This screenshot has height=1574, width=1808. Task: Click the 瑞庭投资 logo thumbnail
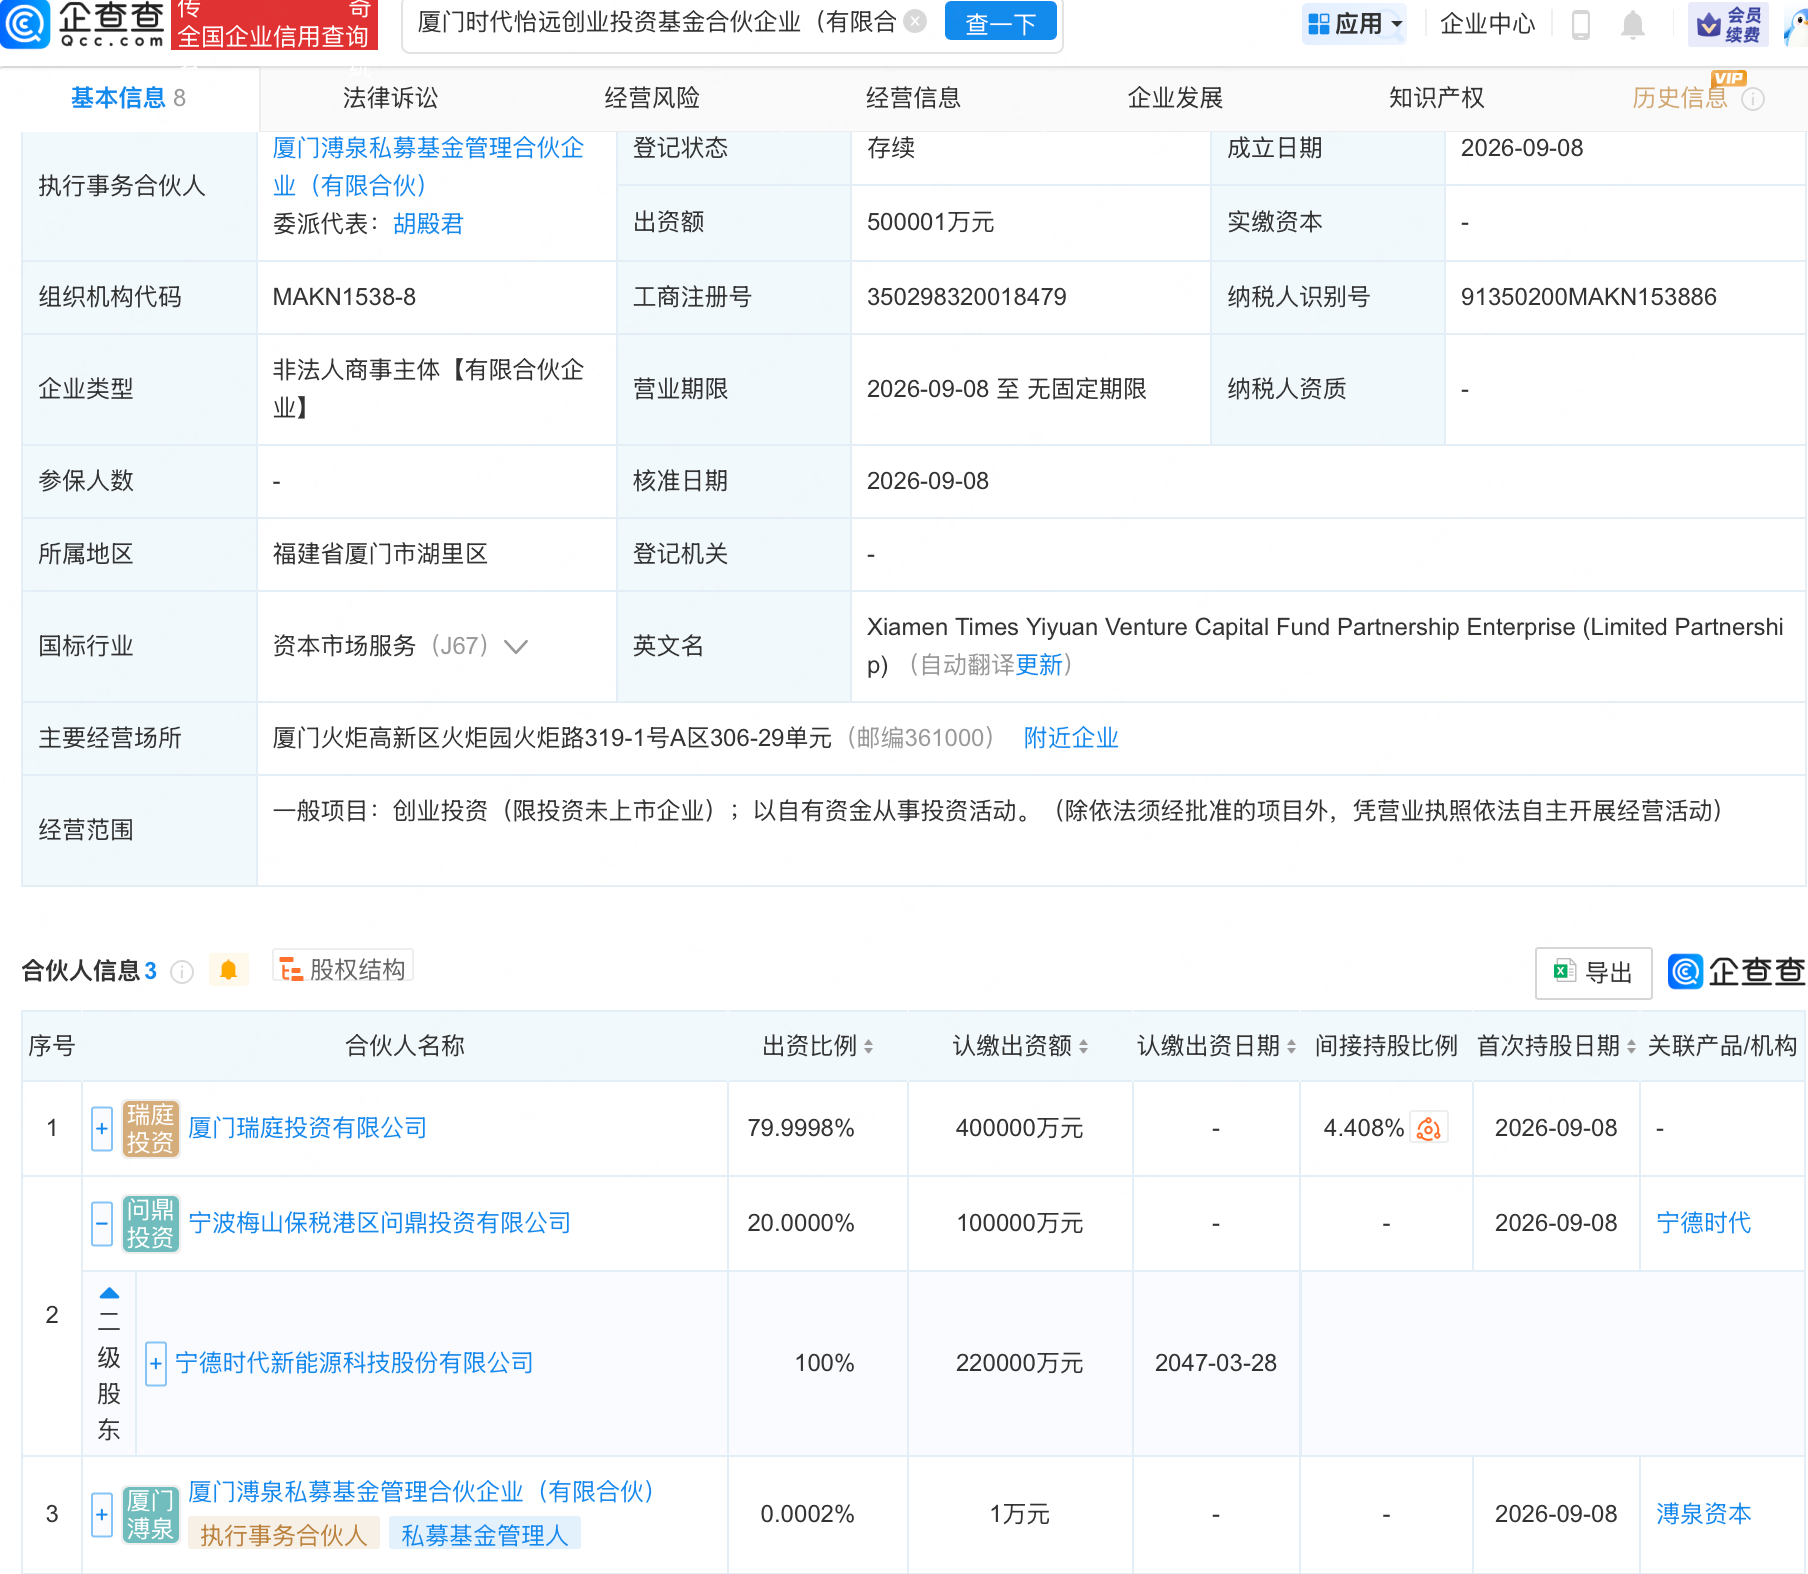(x=150, y=1129)
